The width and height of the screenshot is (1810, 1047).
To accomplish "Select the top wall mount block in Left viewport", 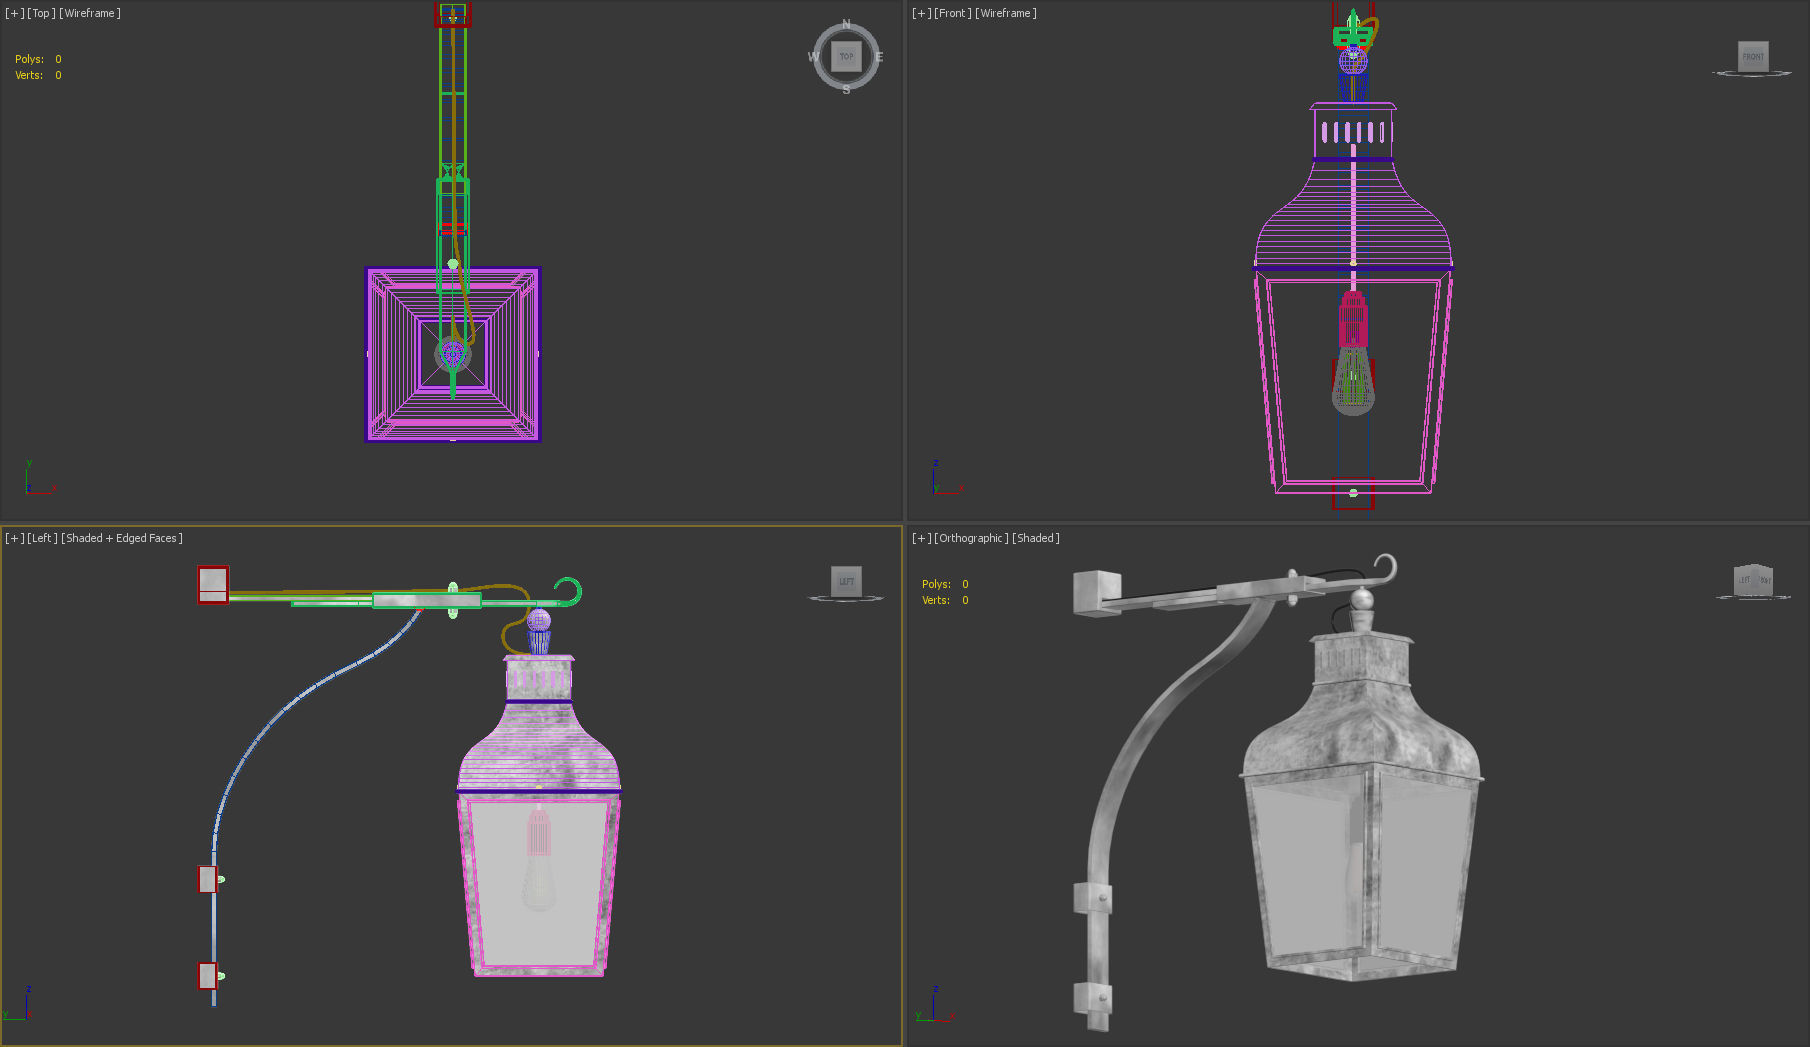I will point(213,585).
